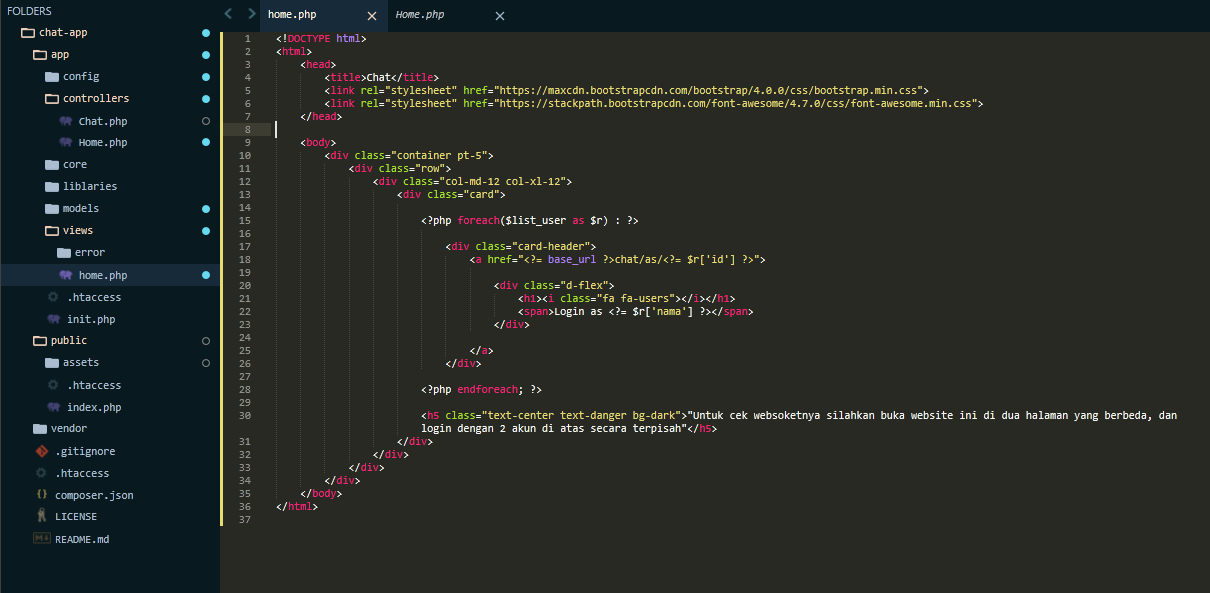Click the open-folder icon beside chat-app
The height and width of the screenshot is (593, 1210).
pos(28,32)
